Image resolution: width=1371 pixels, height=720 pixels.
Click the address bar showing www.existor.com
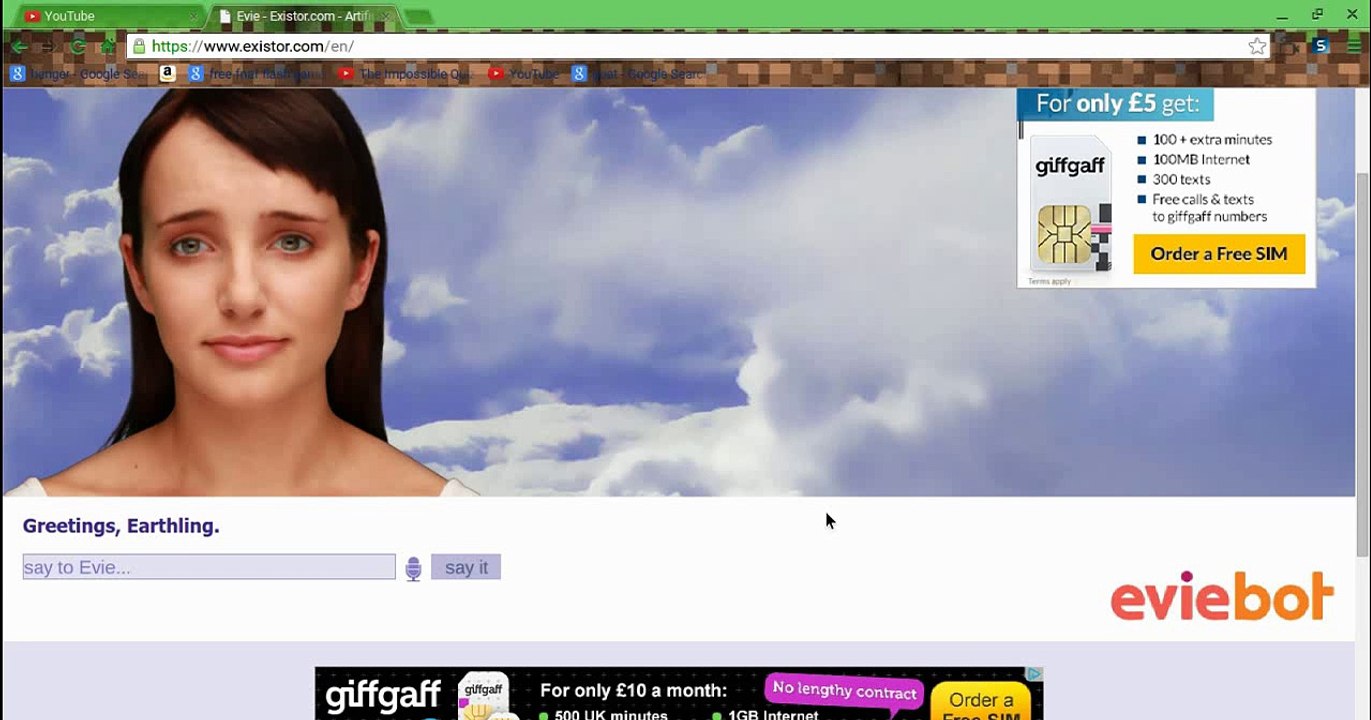pos(698,46)
